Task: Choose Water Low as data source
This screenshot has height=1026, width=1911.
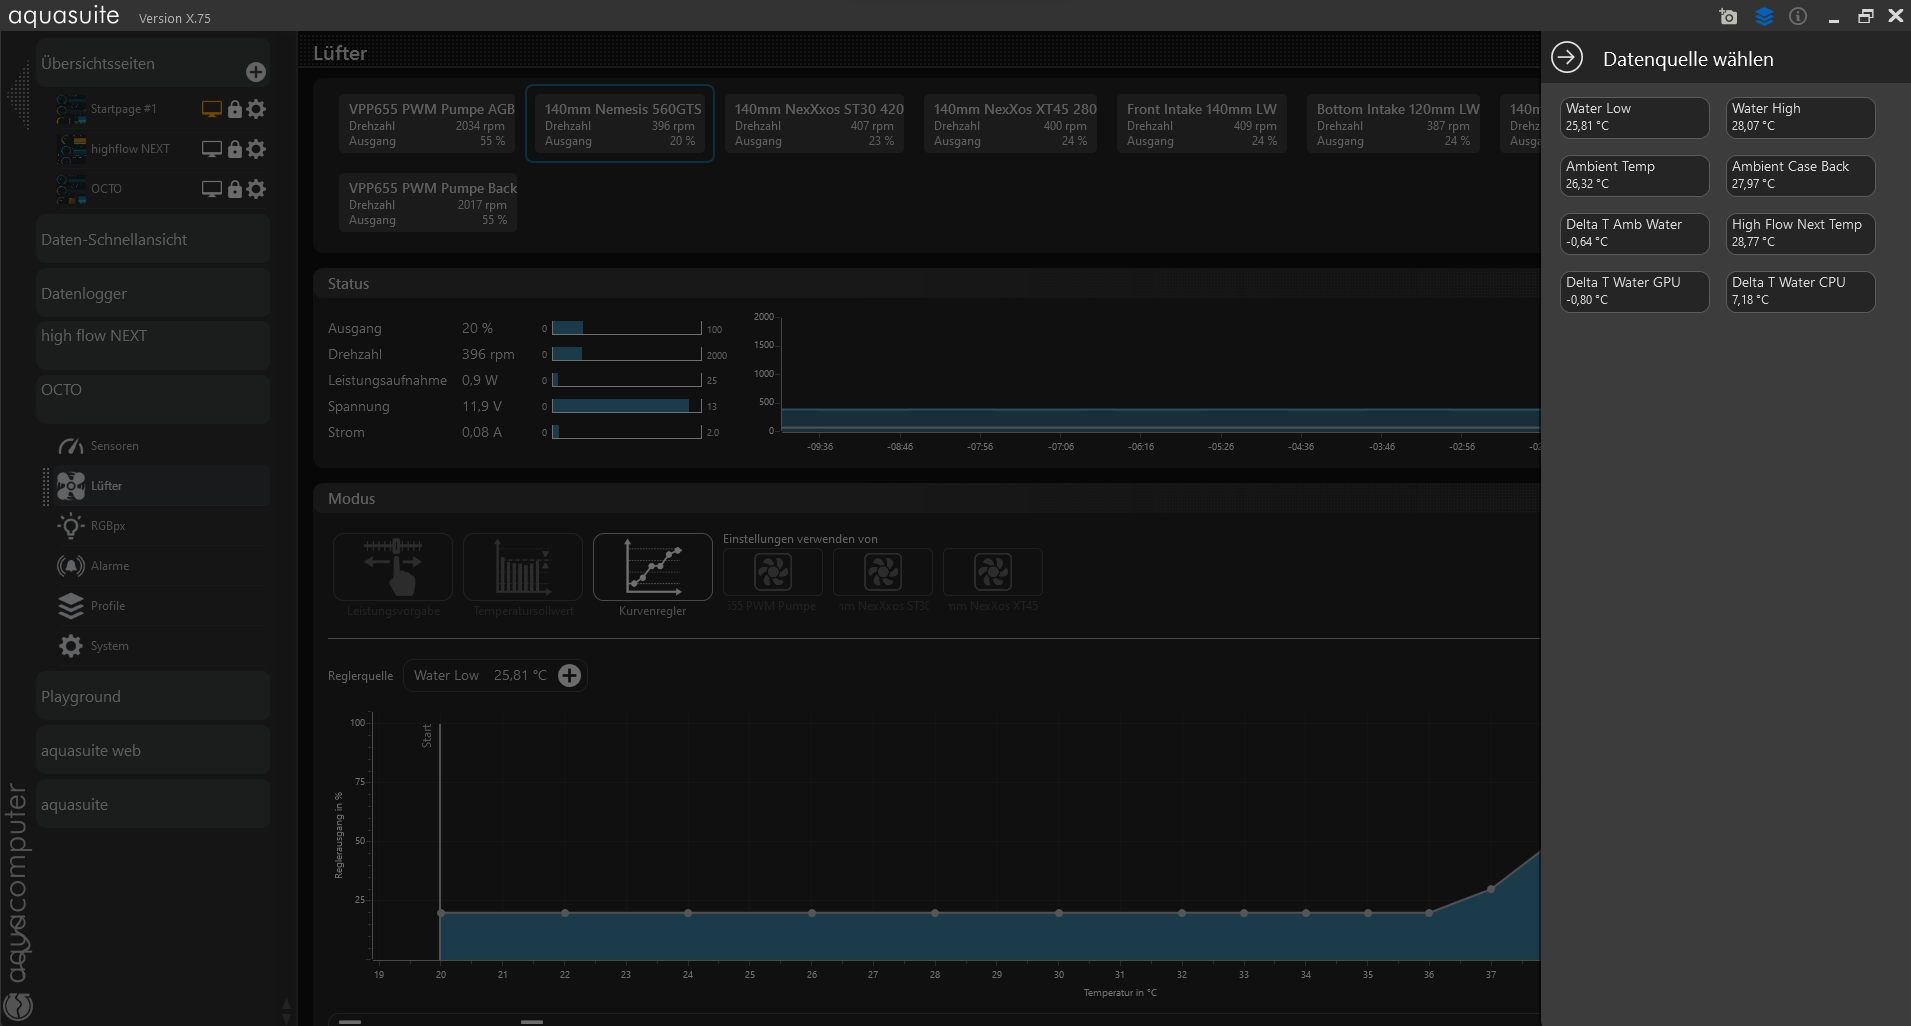Action: point(1635,118)
